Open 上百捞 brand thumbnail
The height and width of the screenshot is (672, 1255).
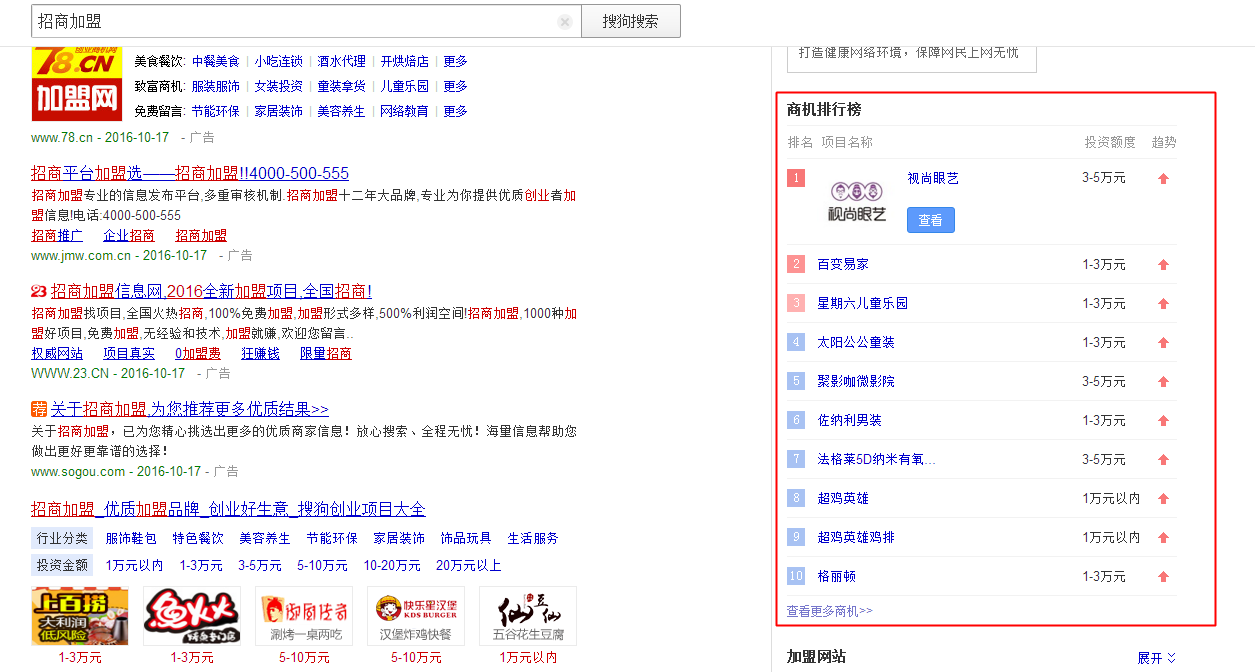(80, 616)
